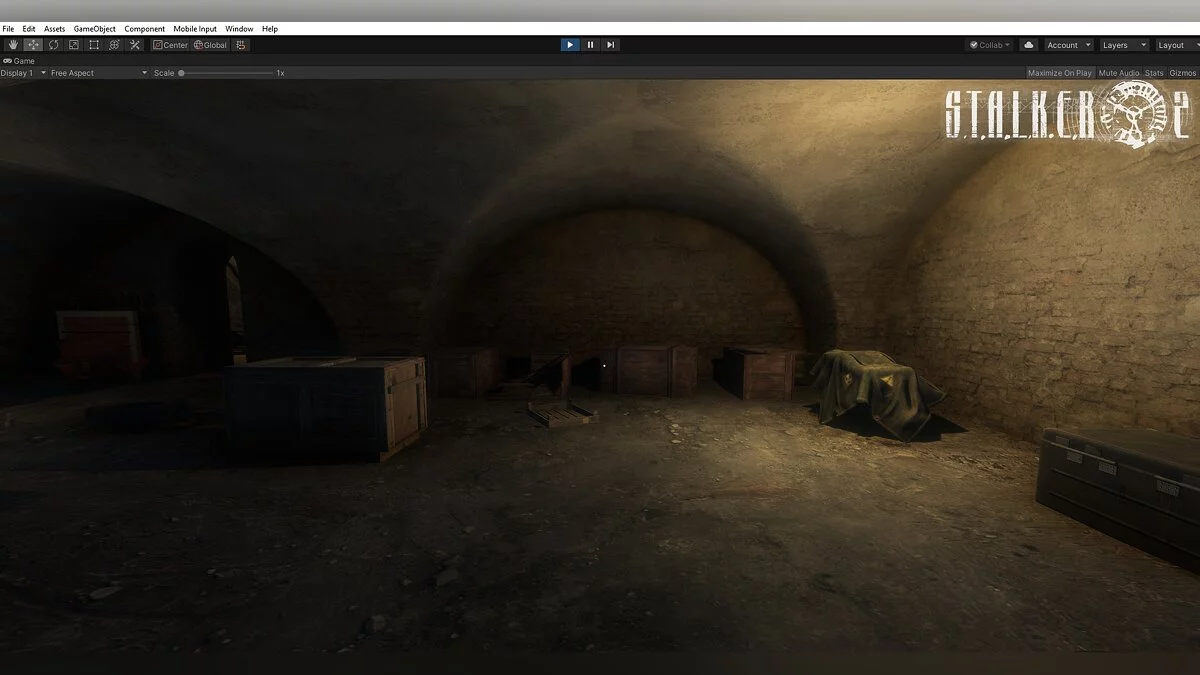Select the Move tool
The width and height of the screenshot is (1200, 675).
pyautogui.click(x=33, y=45)
